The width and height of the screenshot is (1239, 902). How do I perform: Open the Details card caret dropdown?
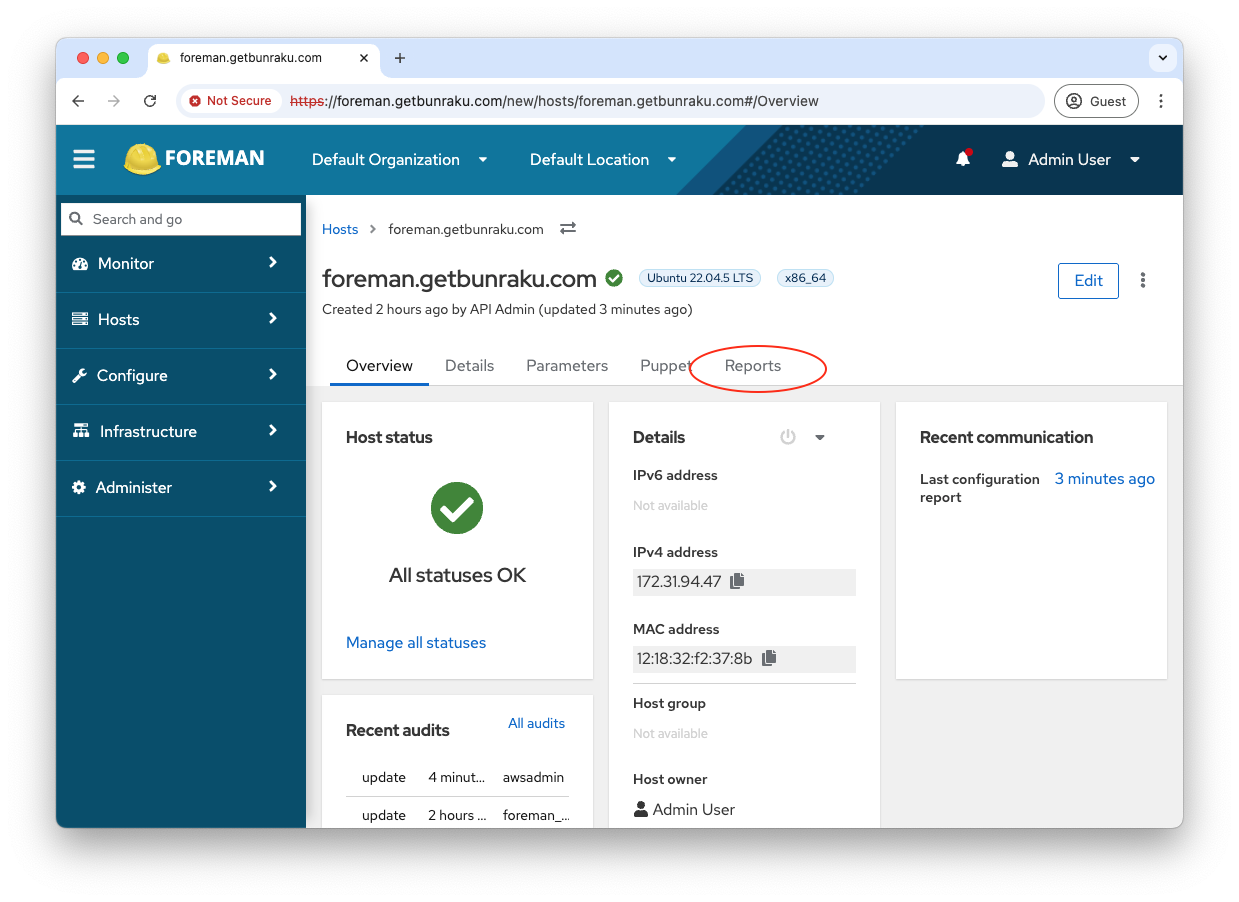[x=820, y=438]
